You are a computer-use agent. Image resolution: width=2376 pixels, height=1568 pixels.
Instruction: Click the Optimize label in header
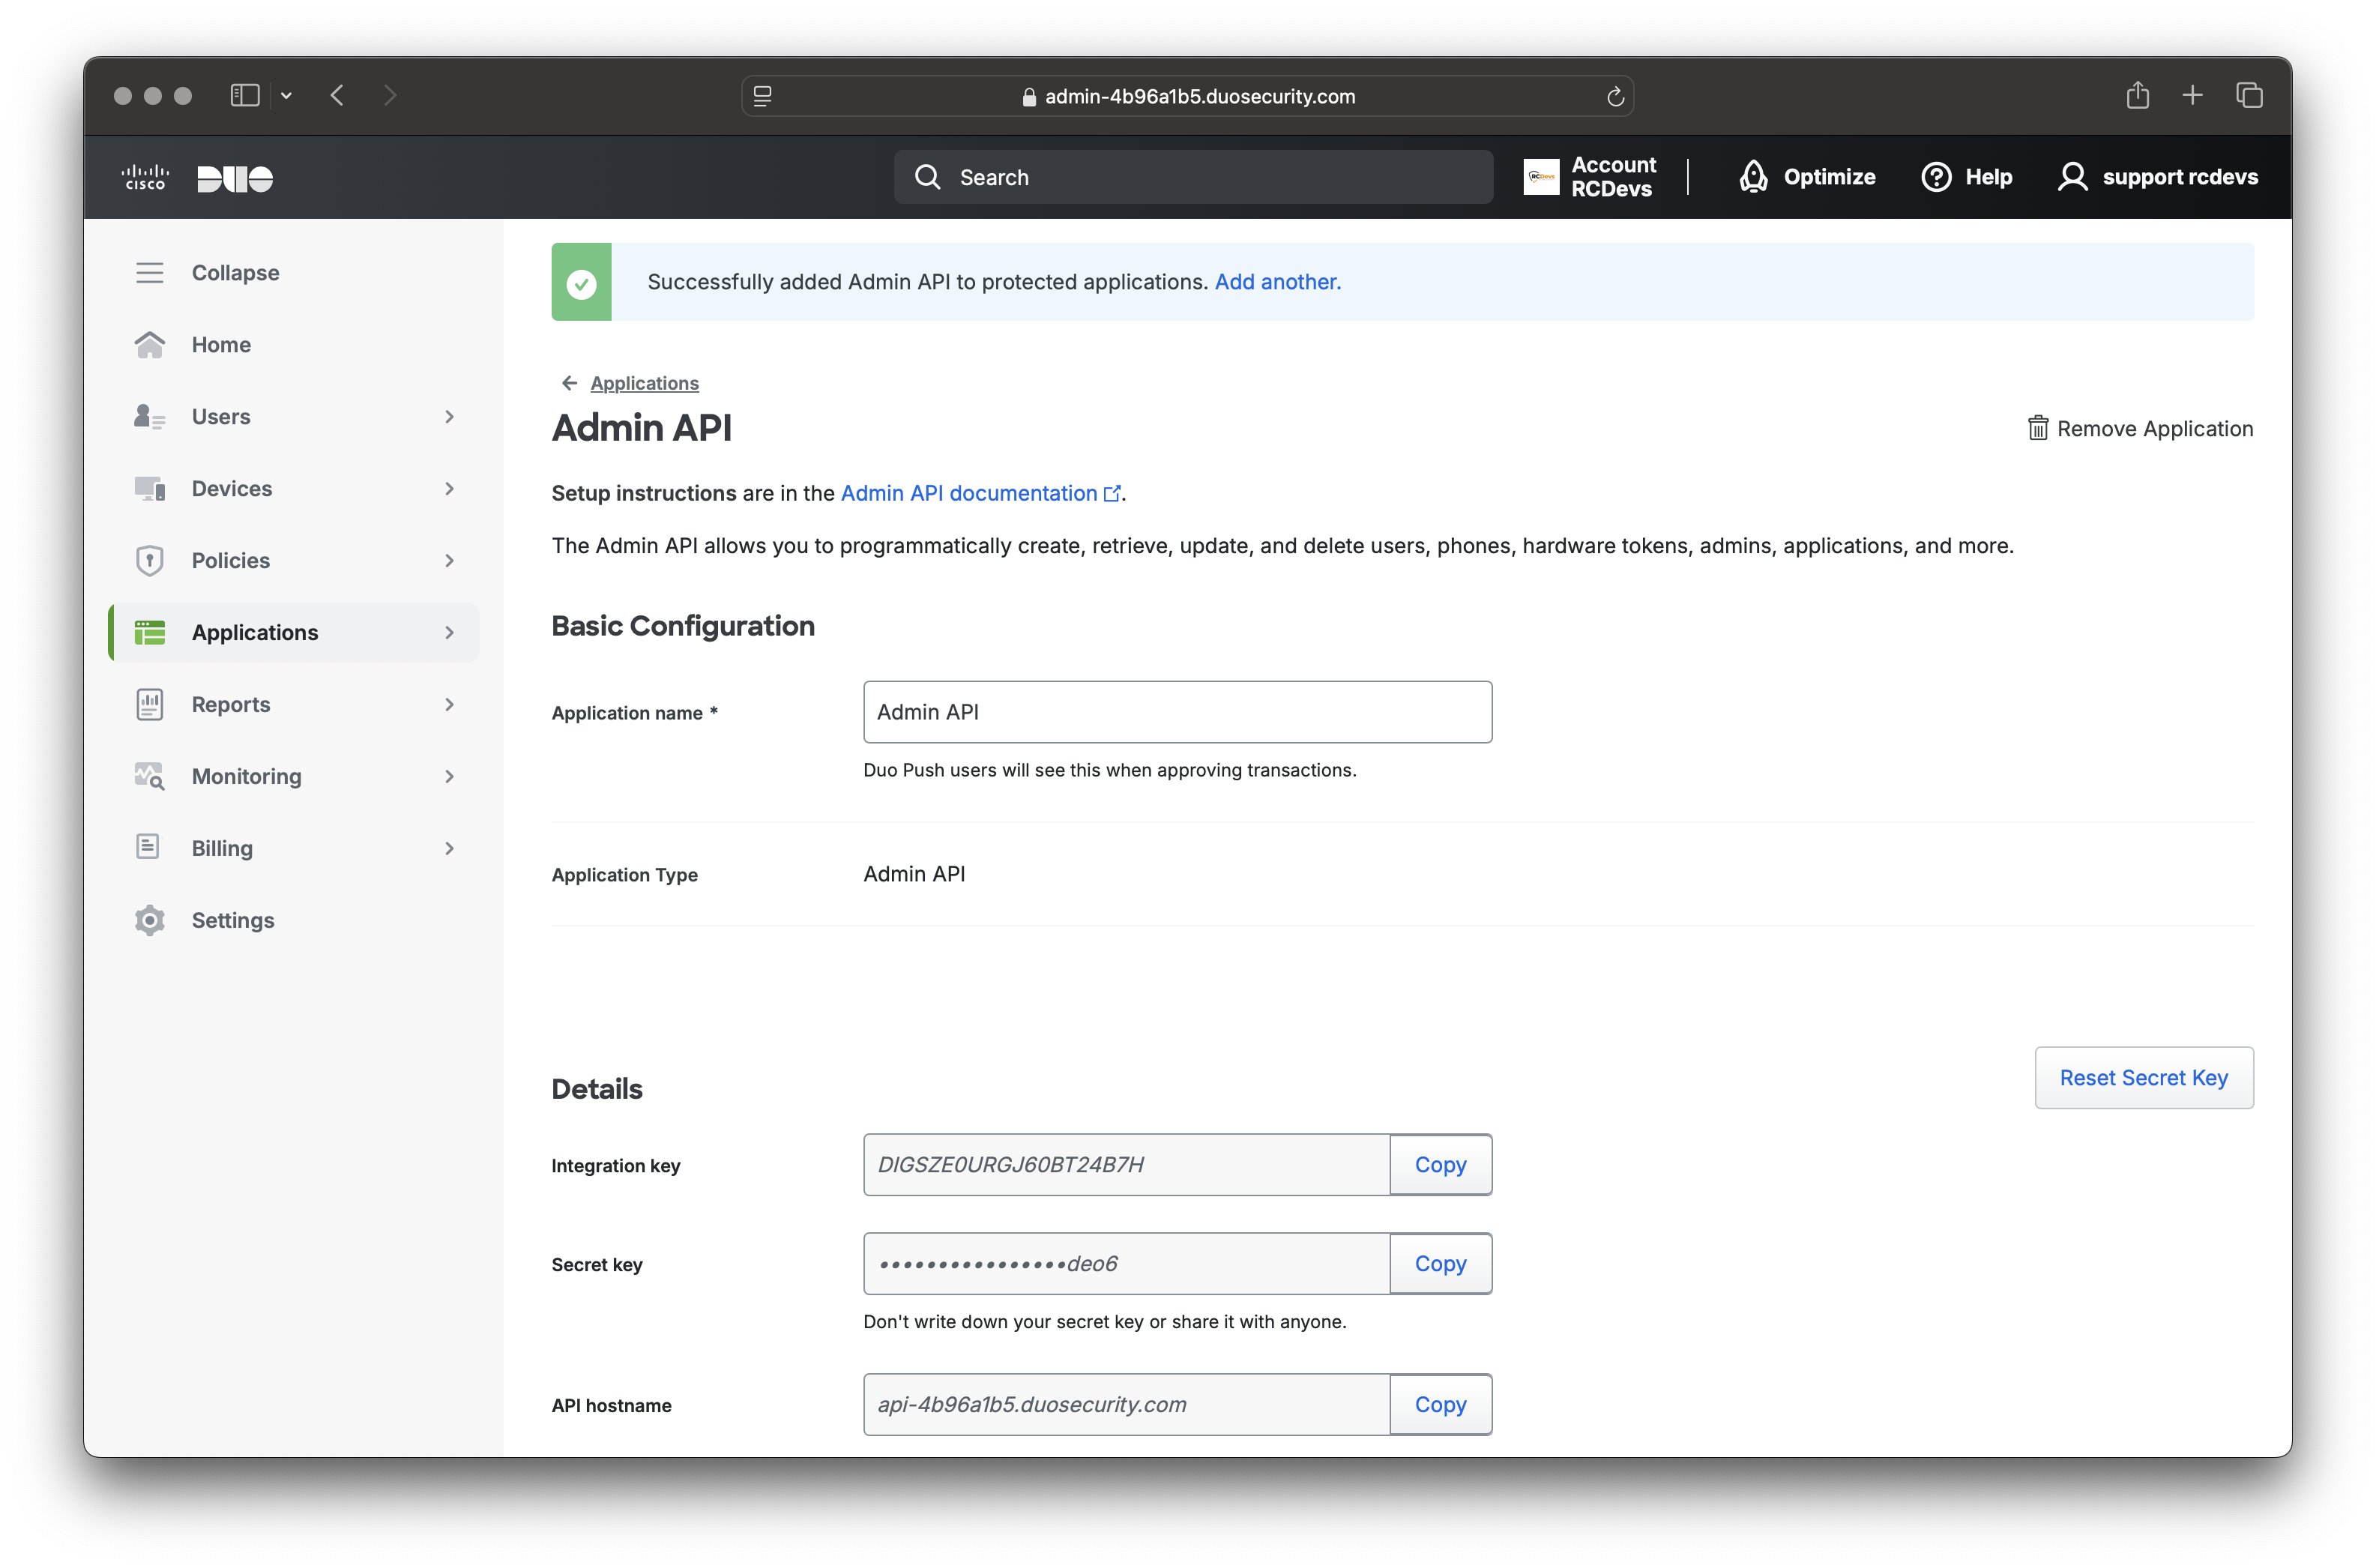pyautogui.click(x=1829, y=177)
